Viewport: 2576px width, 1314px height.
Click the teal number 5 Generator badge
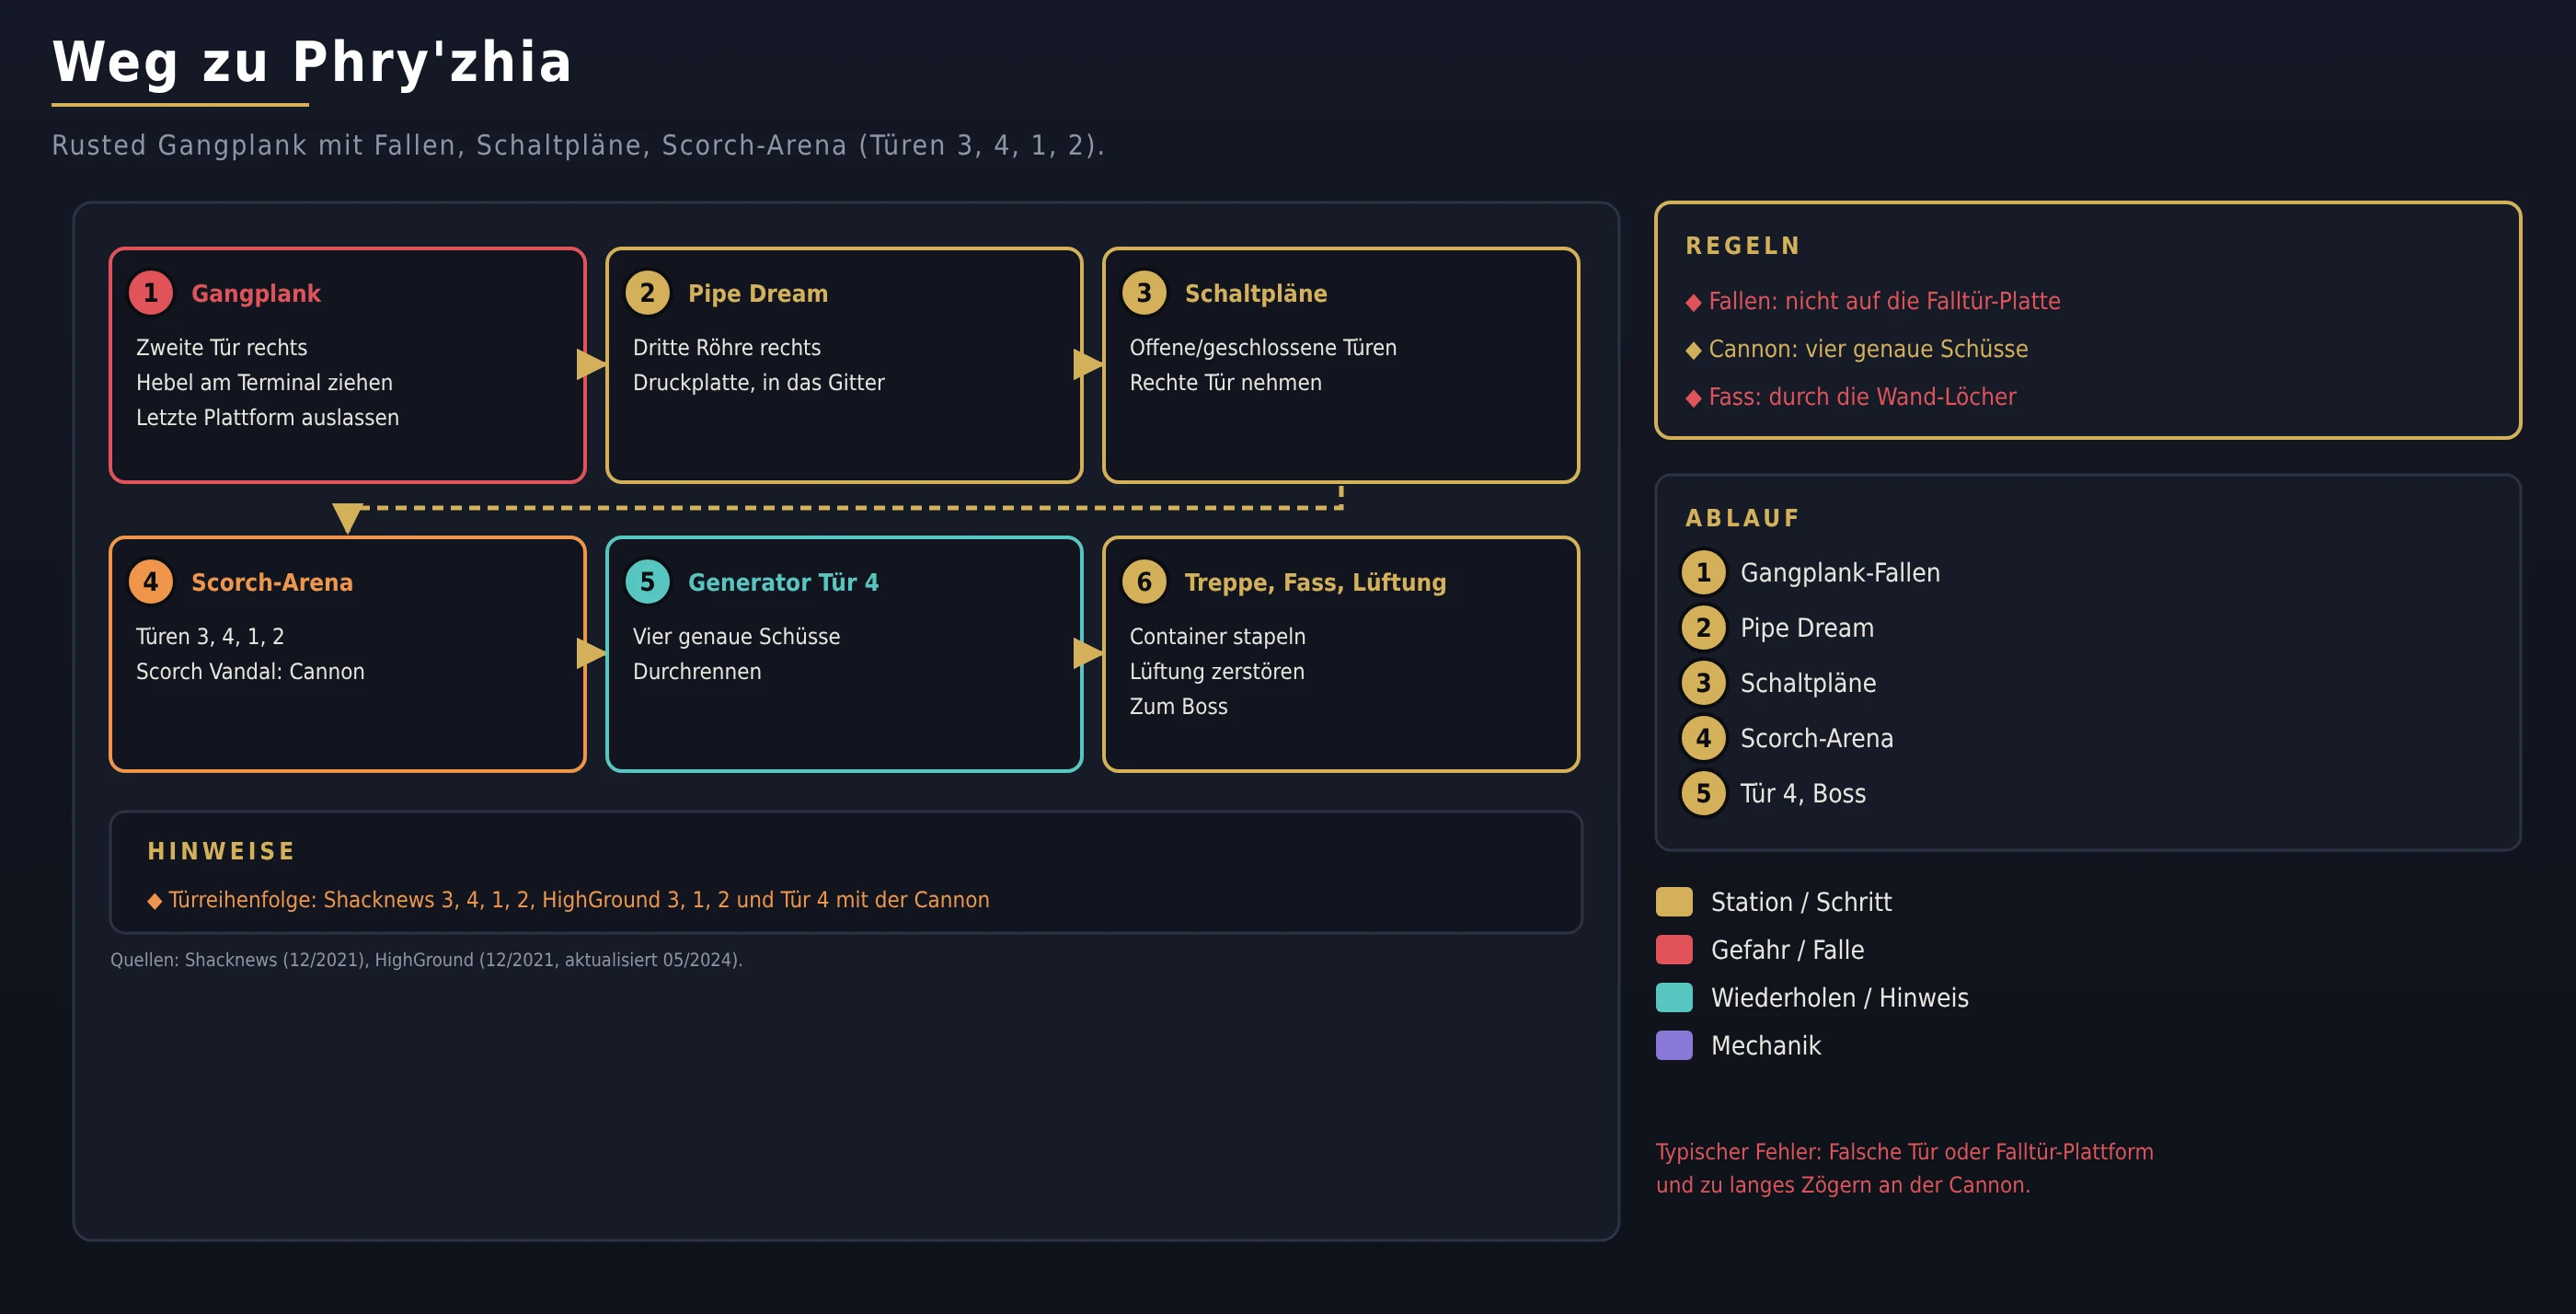pos(647,582)
